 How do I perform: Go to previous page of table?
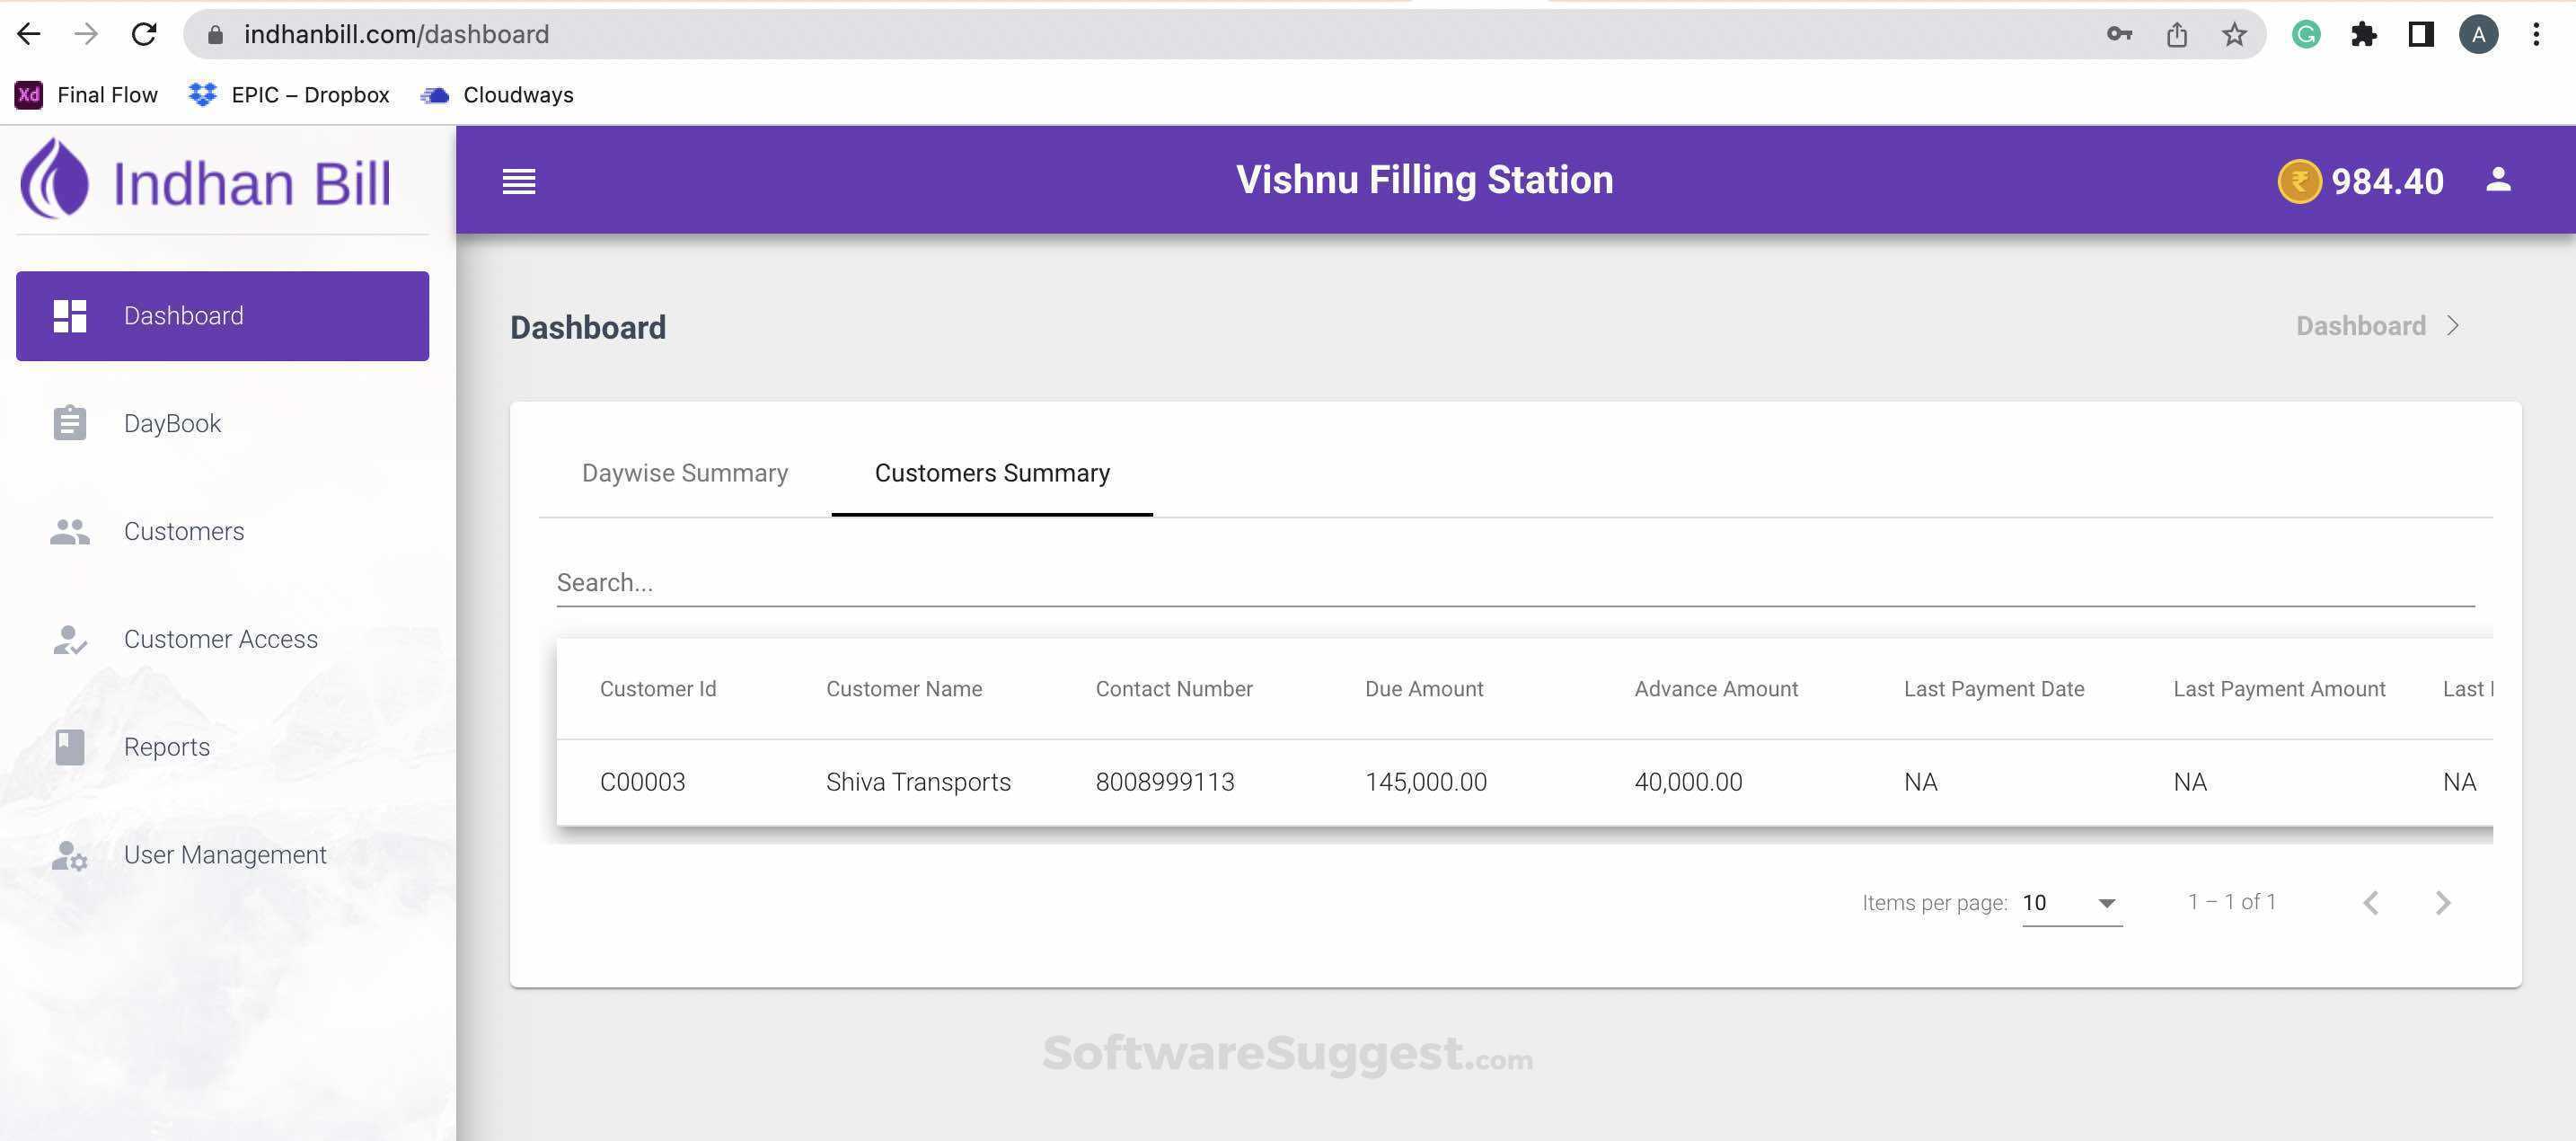[x=2370, y=903]
